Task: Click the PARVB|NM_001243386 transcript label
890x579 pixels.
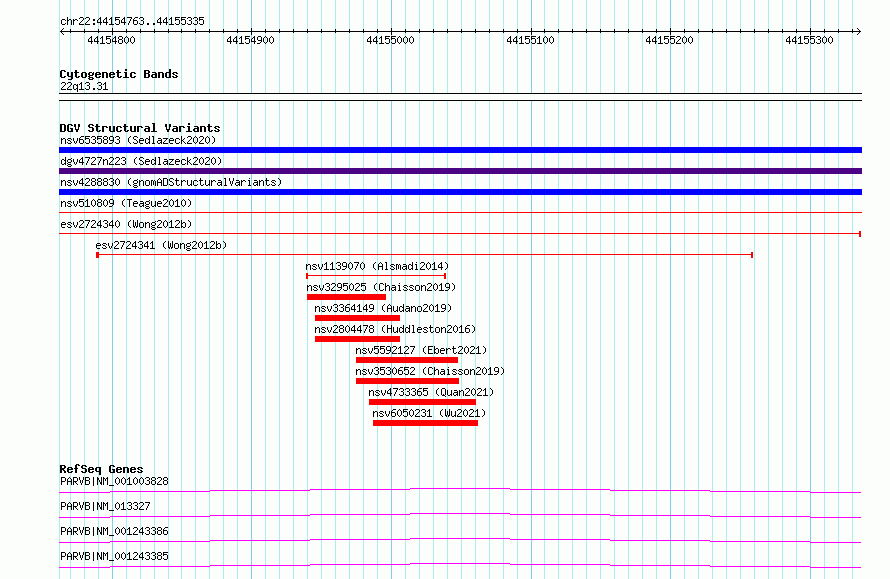Action: click(x=114, y=531)
